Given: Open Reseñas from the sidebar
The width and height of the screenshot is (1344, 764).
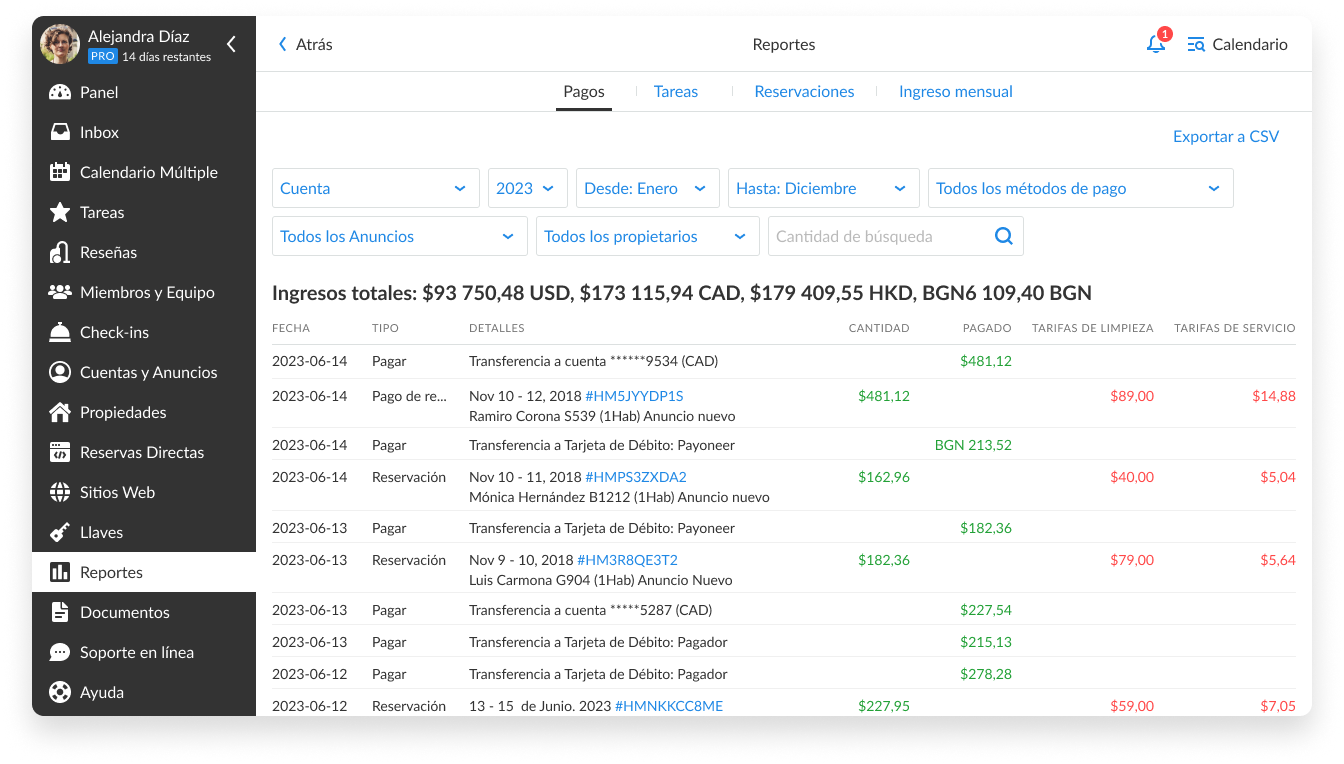Looking at the screenshot, I should [x=108, y=252].
